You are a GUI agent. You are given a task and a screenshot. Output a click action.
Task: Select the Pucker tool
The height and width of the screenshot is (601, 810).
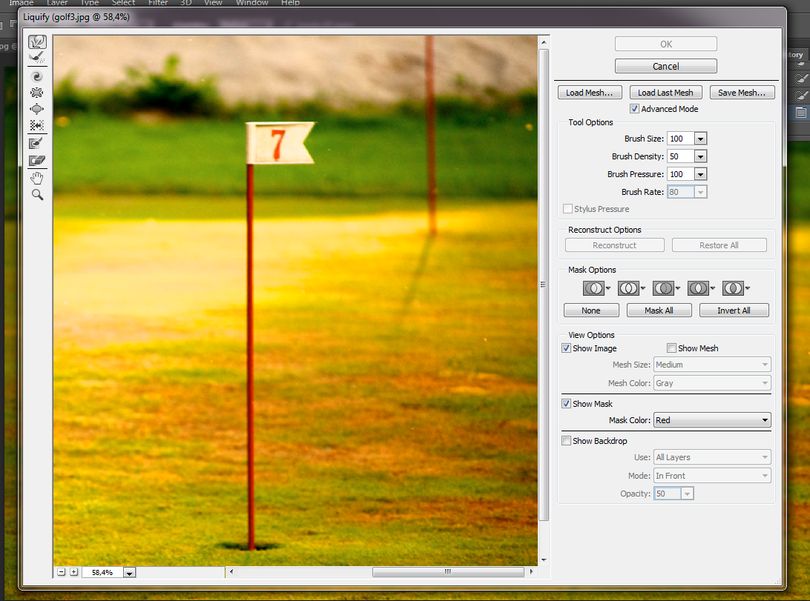(x=37, y=93)
